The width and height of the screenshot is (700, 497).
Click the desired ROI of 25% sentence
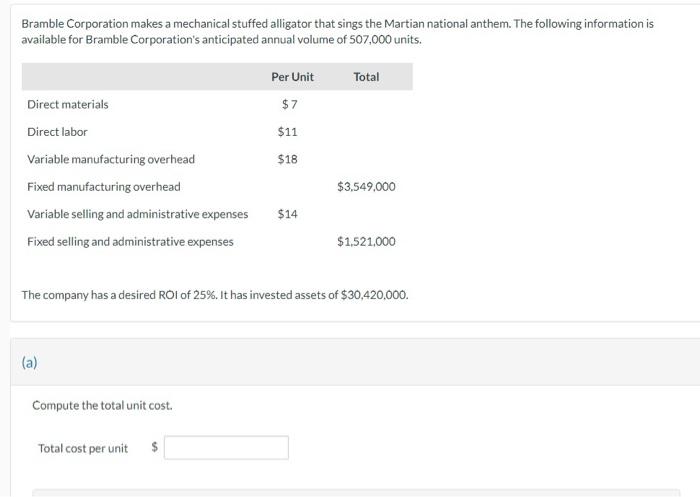click(215, 295)
